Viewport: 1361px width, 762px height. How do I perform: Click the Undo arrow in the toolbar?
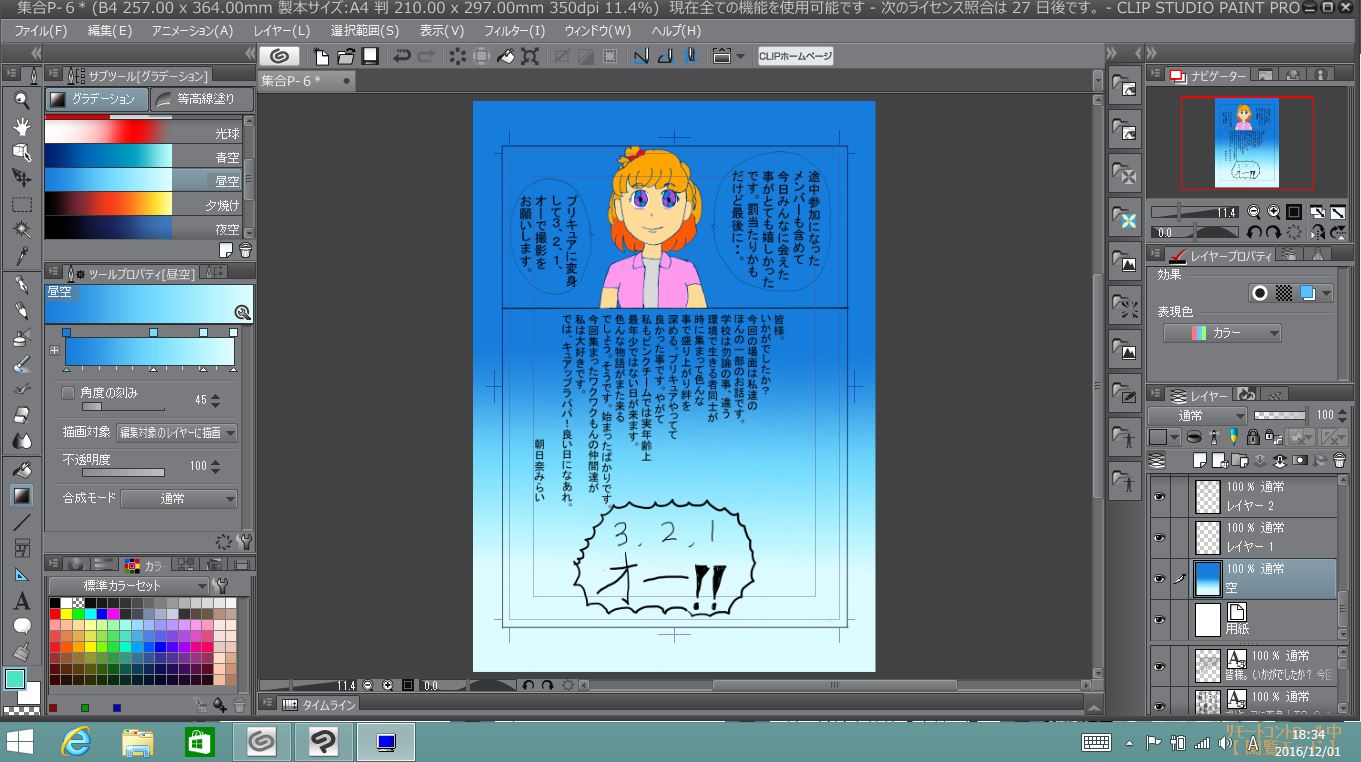402,56
